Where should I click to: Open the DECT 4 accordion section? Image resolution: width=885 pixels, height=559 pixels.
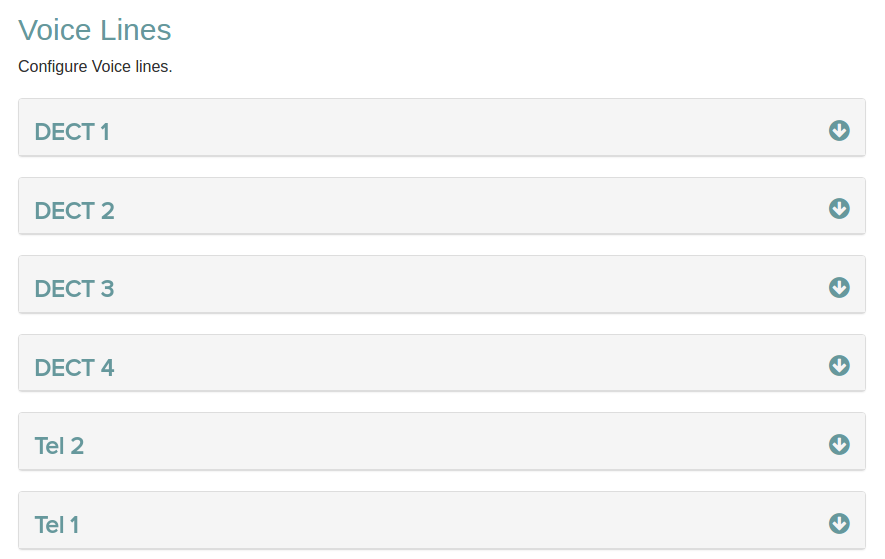click(441, 364)
